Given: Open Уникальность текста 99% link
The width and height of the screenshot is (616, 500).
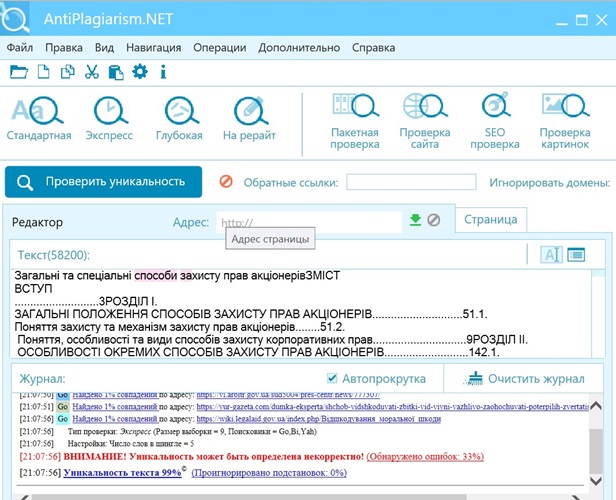Looking at the screenshot, I should point(122,472).
